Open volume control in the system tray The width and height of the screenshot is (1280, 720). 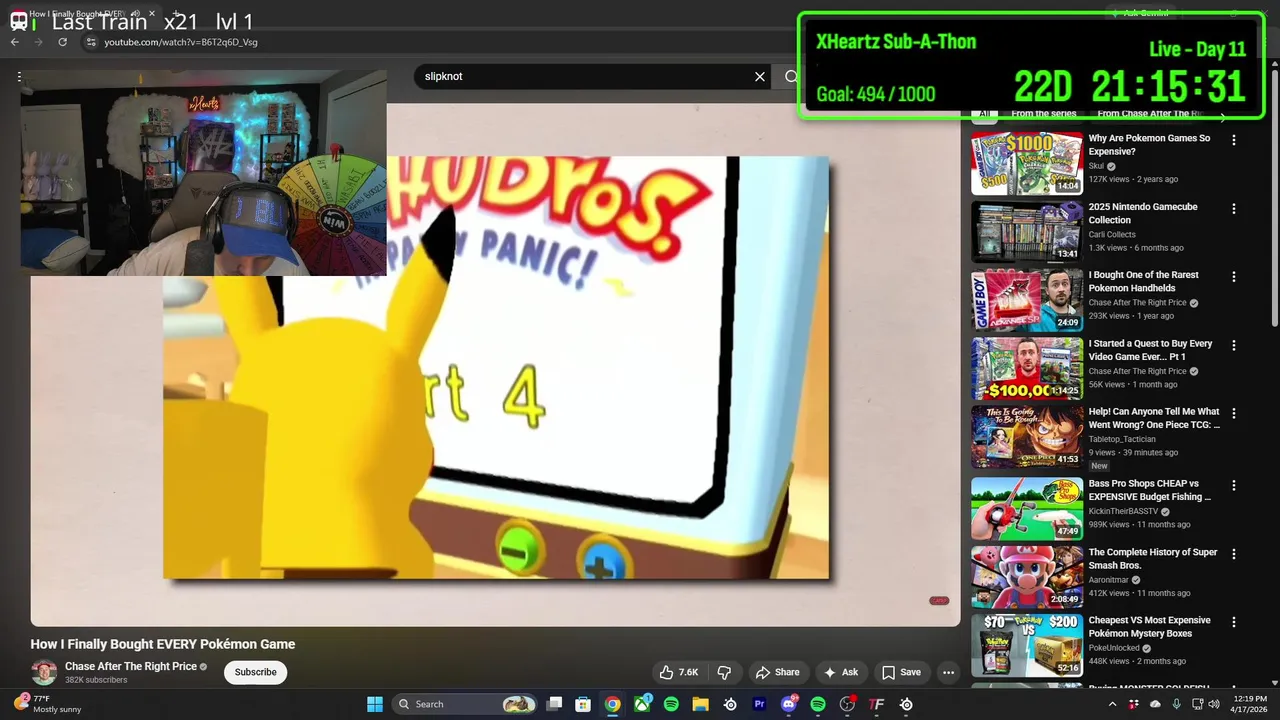(x=1214, y=704)
